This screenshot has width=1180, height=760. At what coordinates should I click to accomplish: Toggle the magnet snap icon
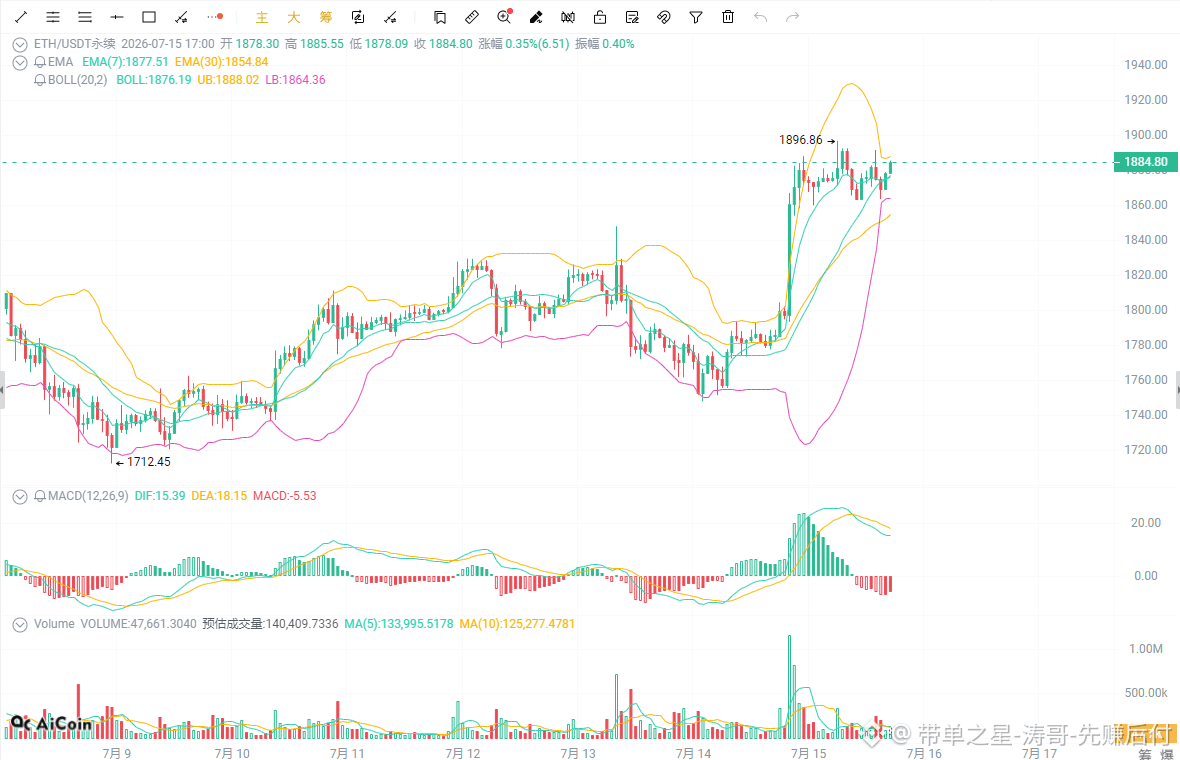coord(664,17)
